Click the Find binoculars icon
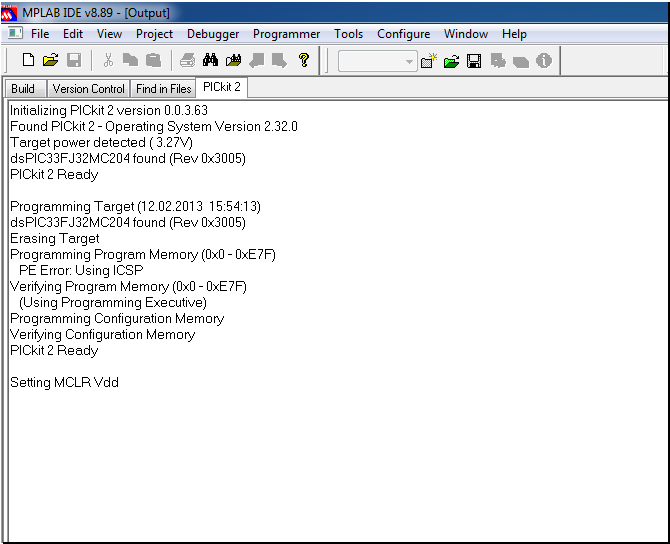The image size is (670, 544). [210, 60]
